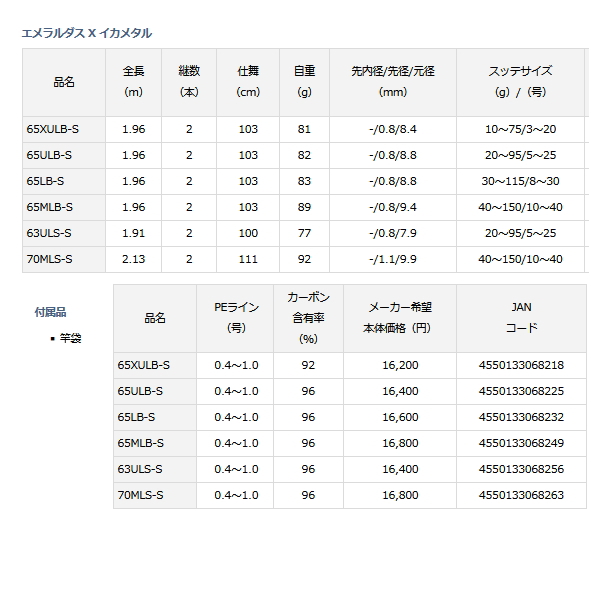600x600 pixels.
Task: Click the 全長 (m) column header
Action: tap(134, 82)
